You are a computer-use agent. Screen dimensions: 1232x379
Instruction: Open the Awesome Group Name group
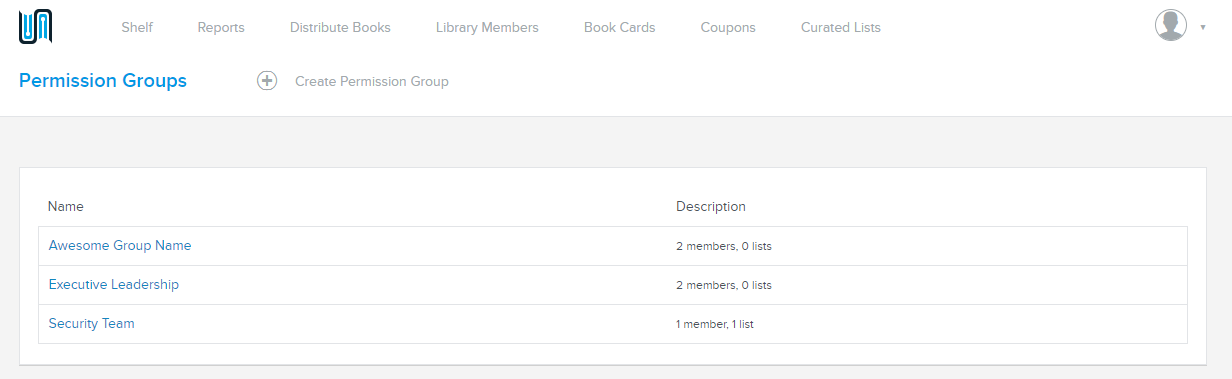click(120, 245)
